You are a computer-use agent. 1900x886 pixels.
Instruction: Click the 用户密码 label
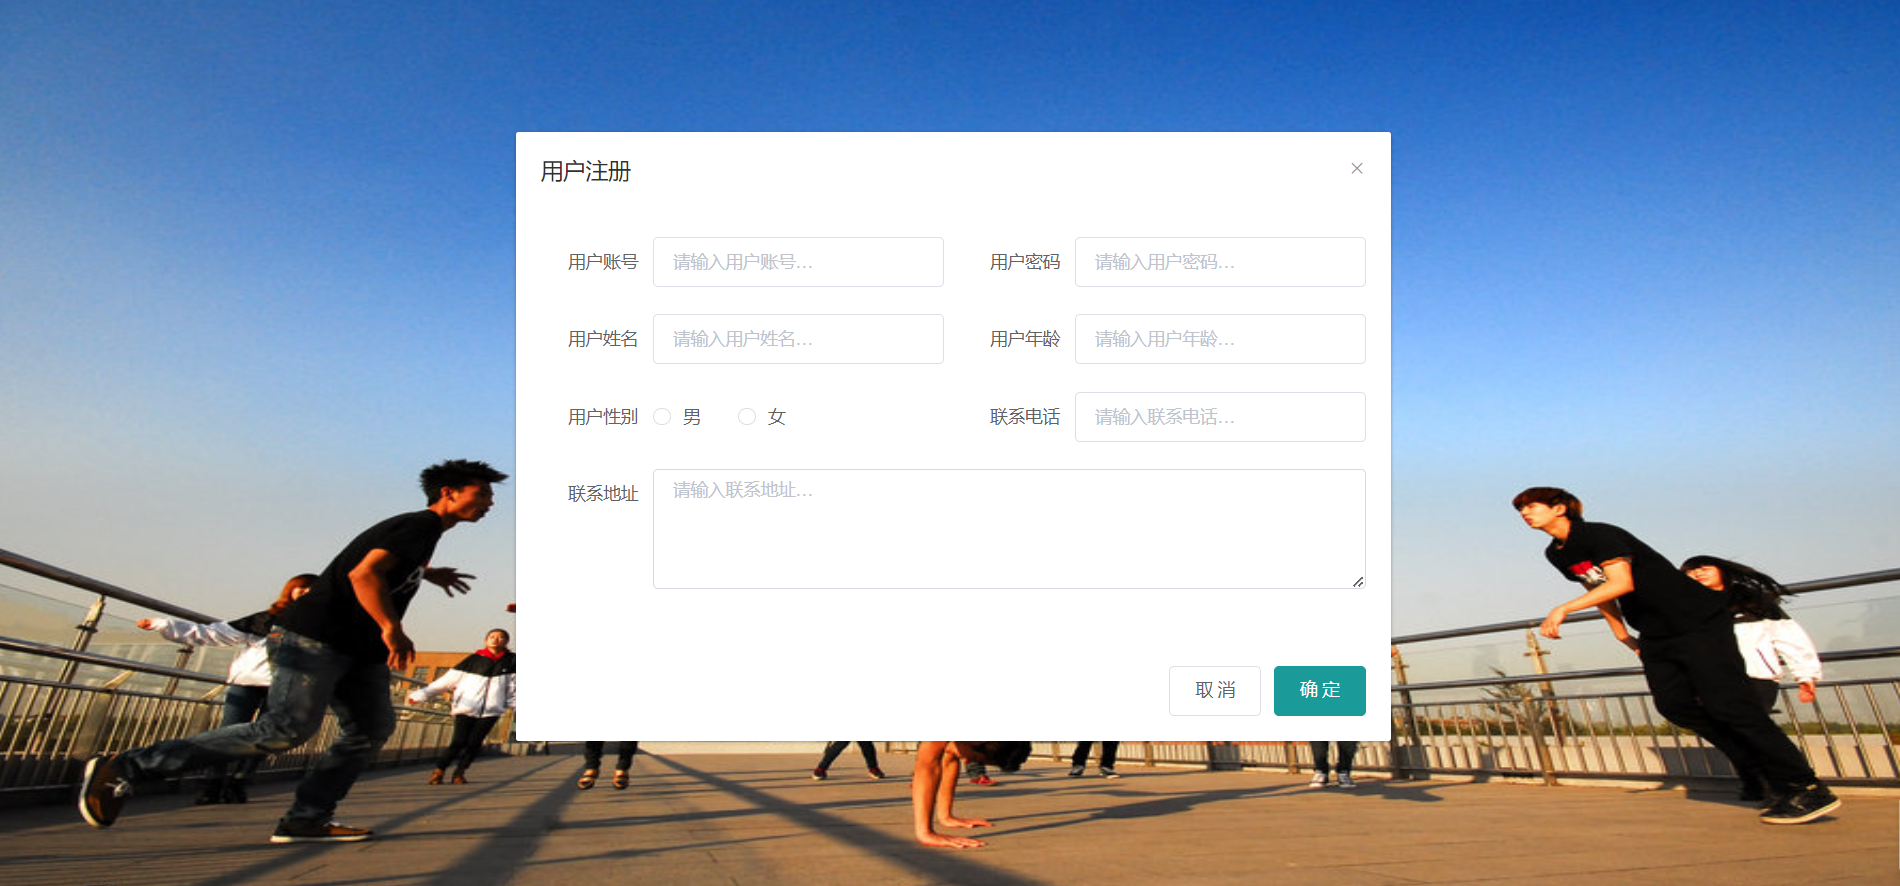(x=1025, y=262)
